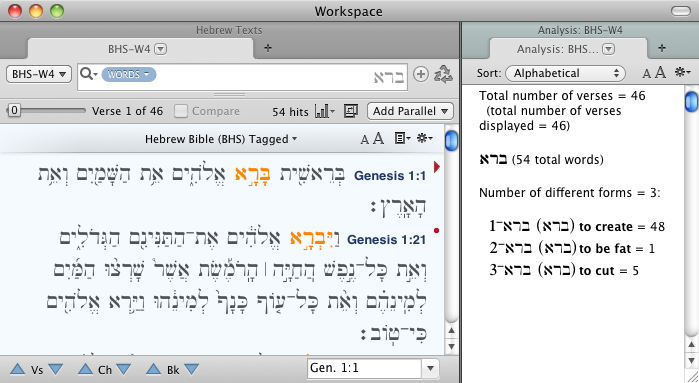Increase text size with the large A in Analysis pane
The height and width of the screenshot is (383, 699).
[660, 72]
